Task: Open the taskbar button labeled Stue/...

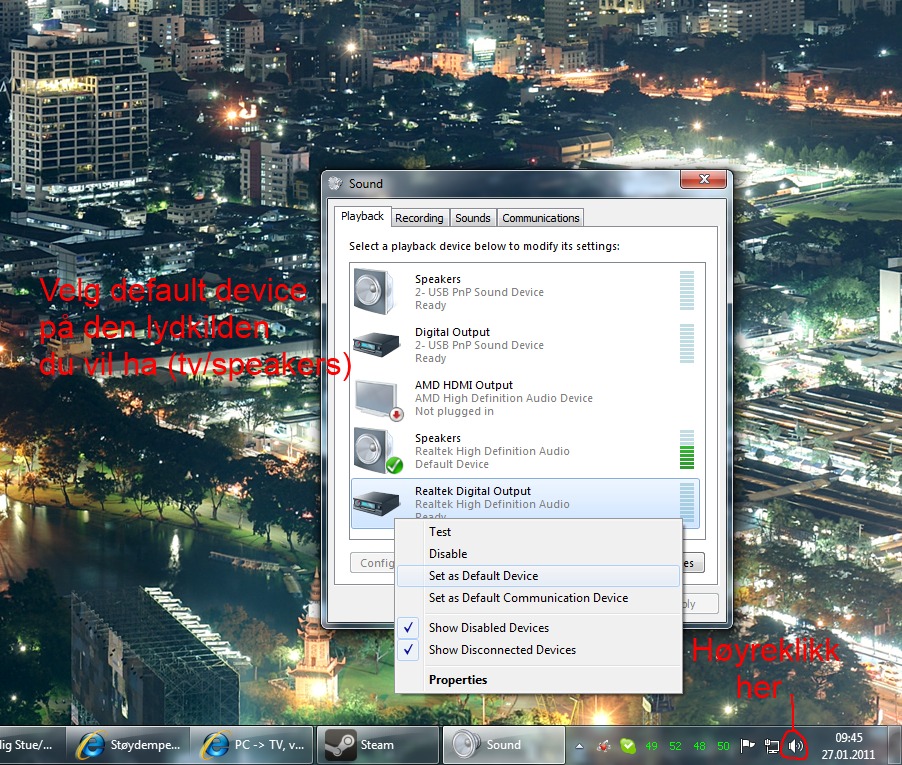Action: 31,745
